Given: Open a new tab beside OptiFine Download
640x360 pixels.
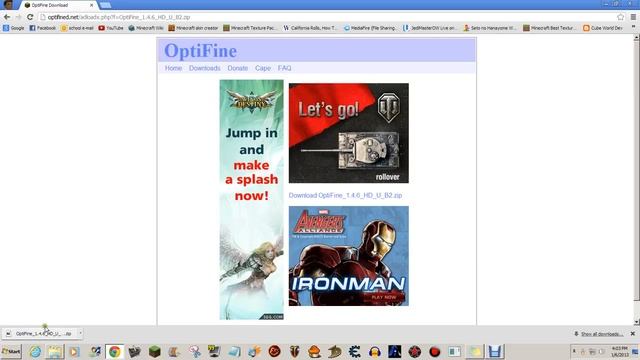Looking at the screenshot, I should click(x=105, y=5).
